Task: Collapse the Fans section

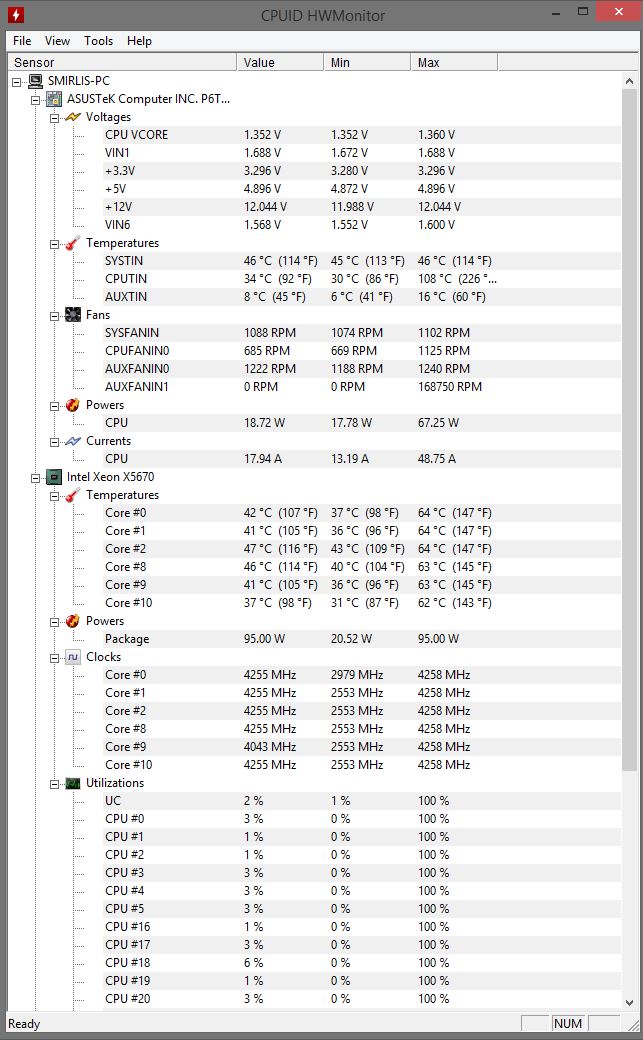Action: [54, 316]
